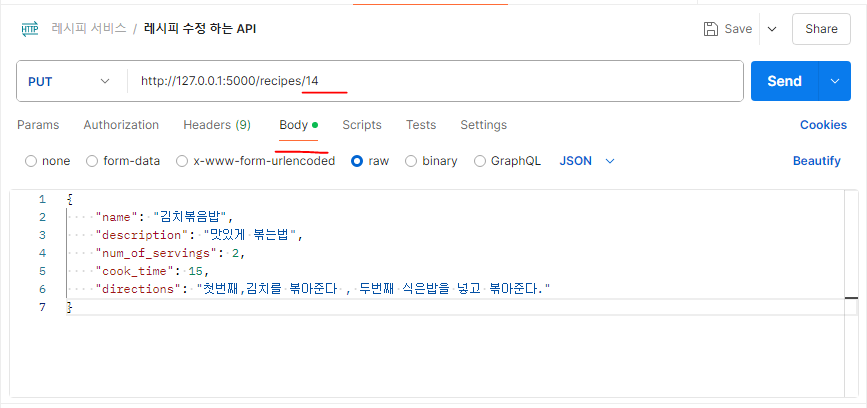Click line number 7 in the gutter
Screen dimensions: 867x408
(43, 307)
